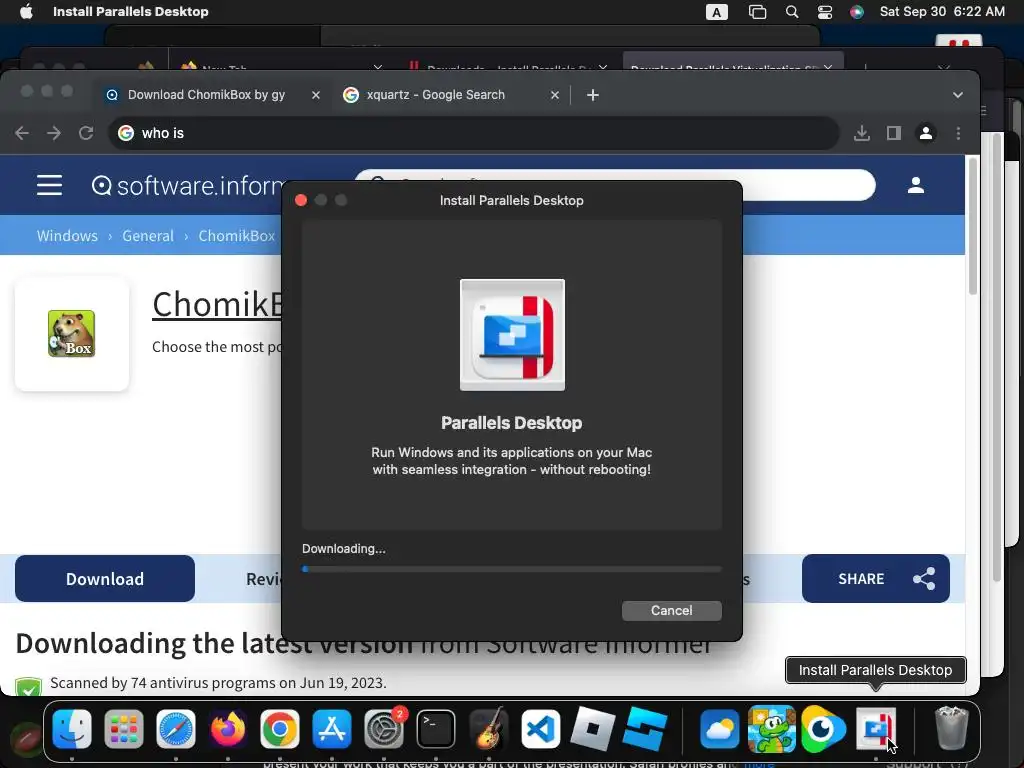Open the ChomikBox breadcrumb link
The width and height of the screenshot is (1024, 768).
coord(236,236)
